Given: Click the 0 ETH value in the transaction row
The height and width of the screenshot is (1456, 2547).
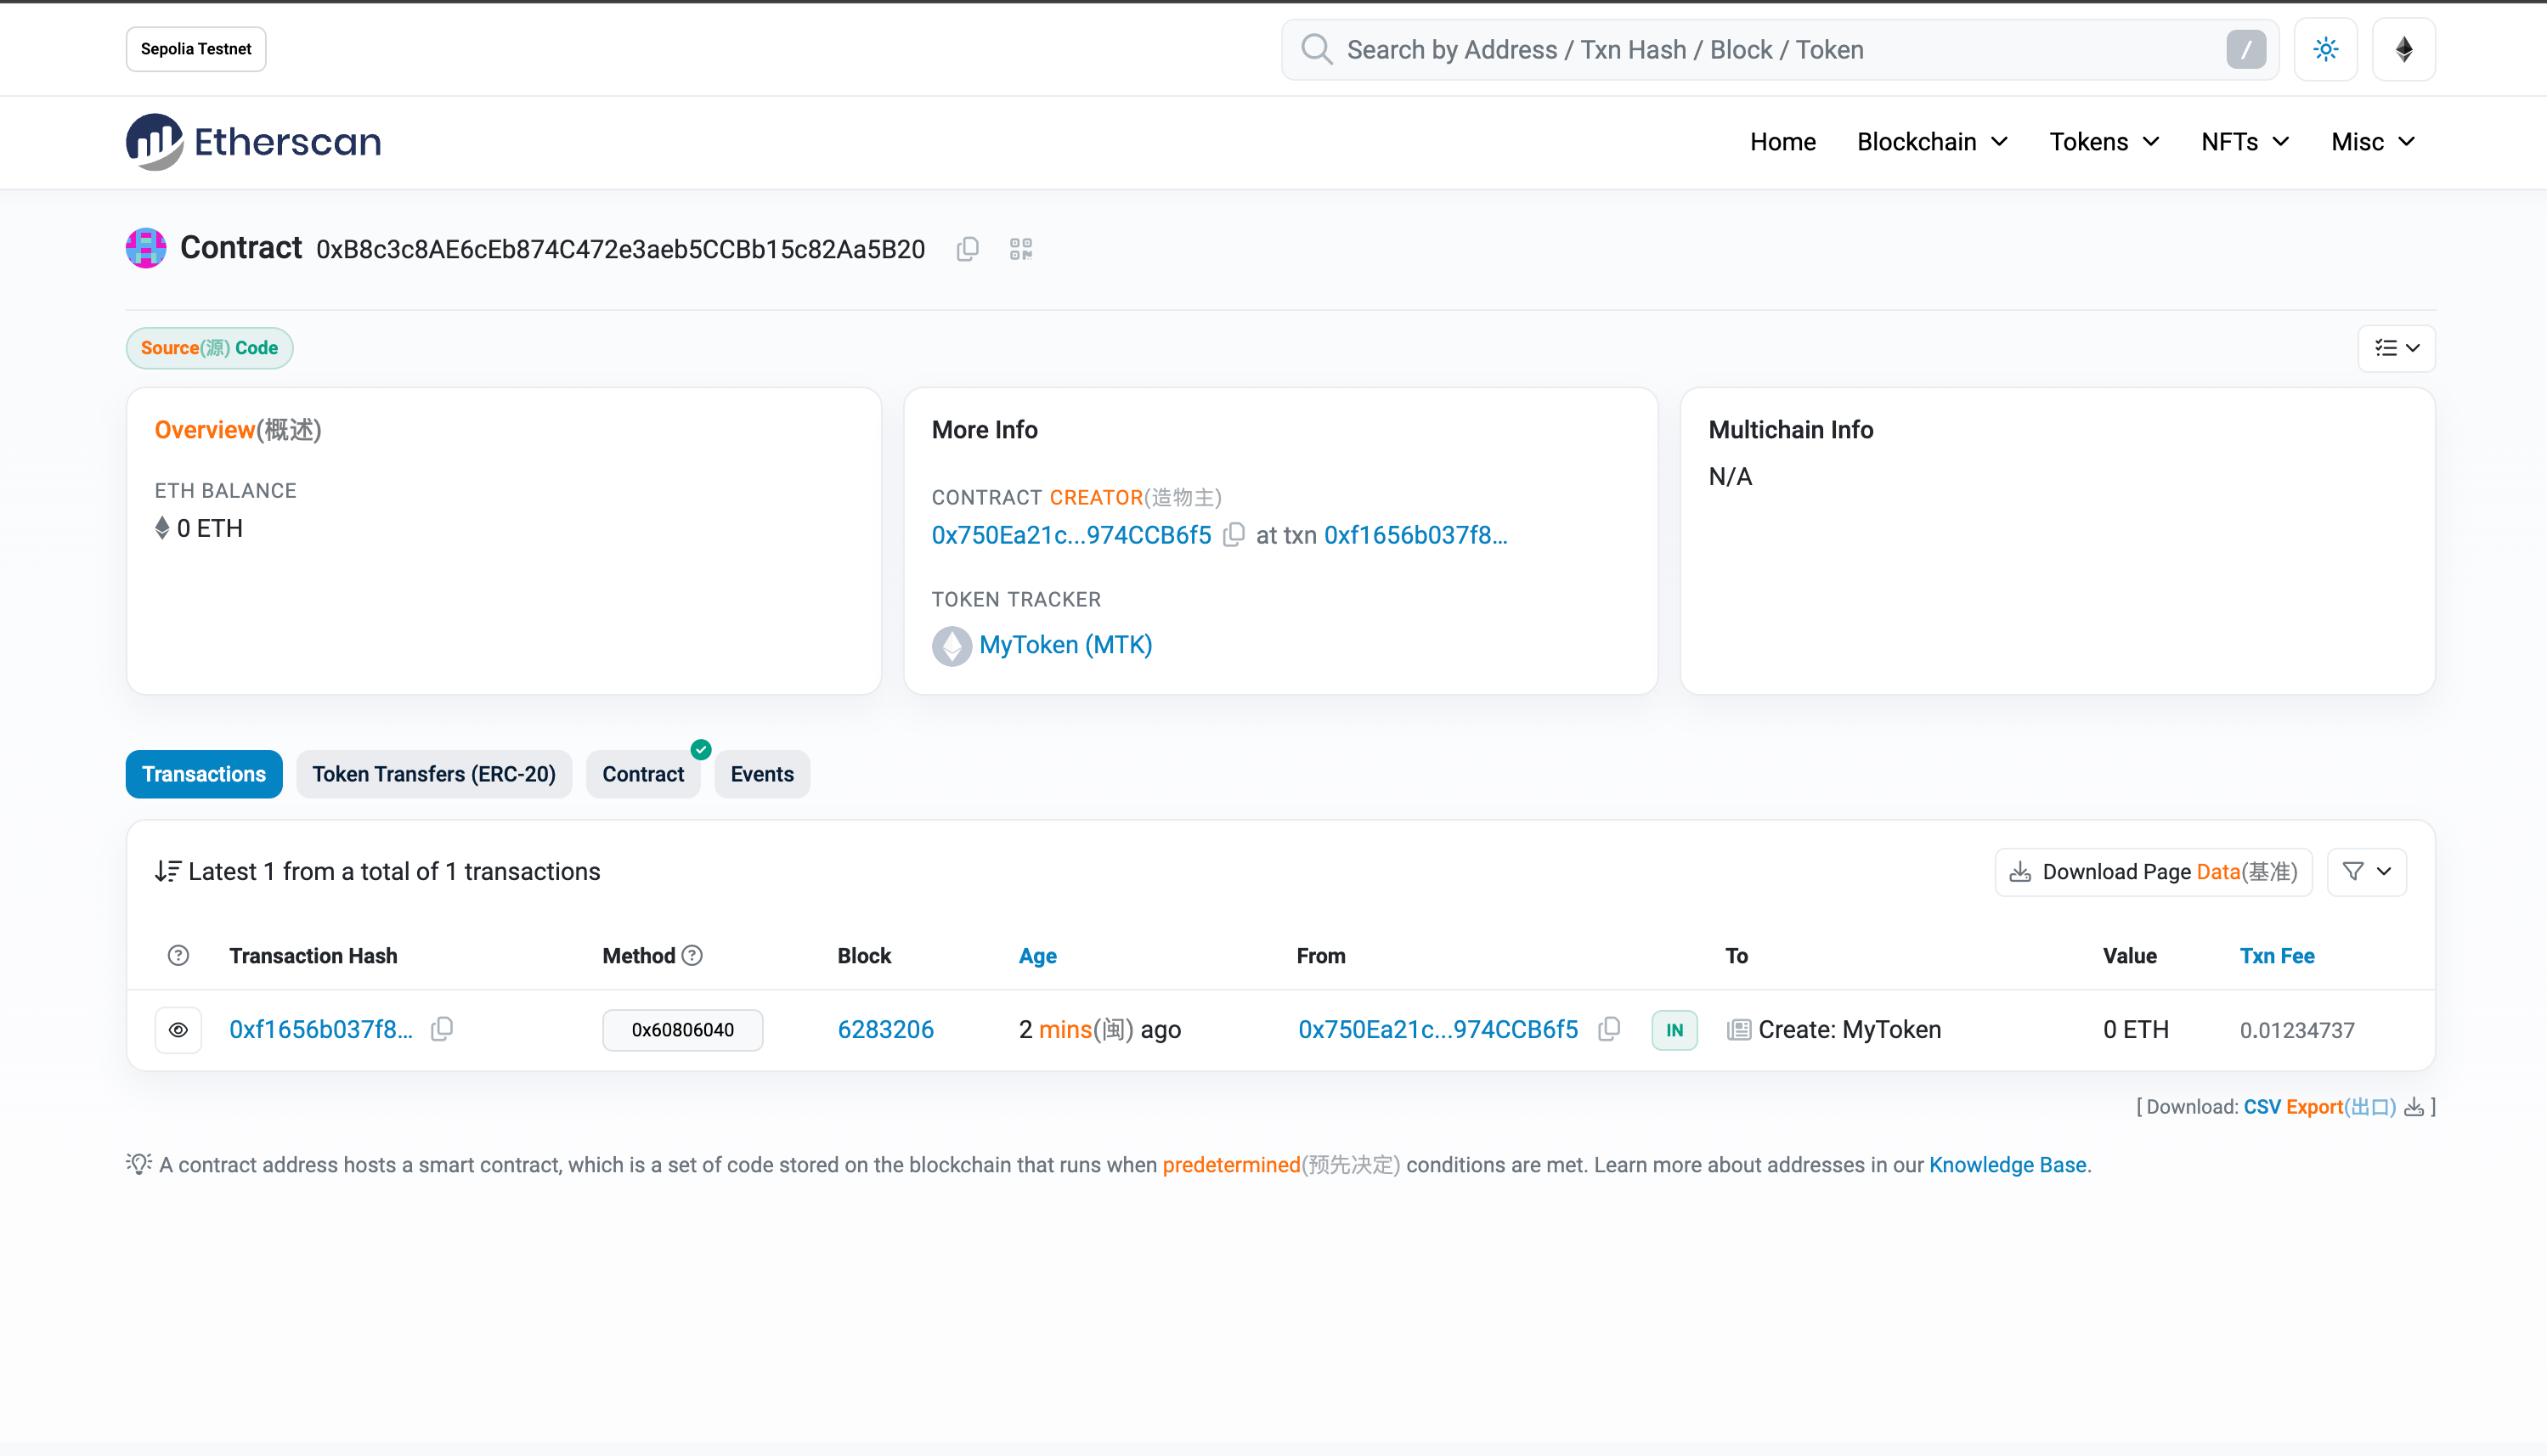Looking at the screenshot, I should click(x=2135, y=1029).
